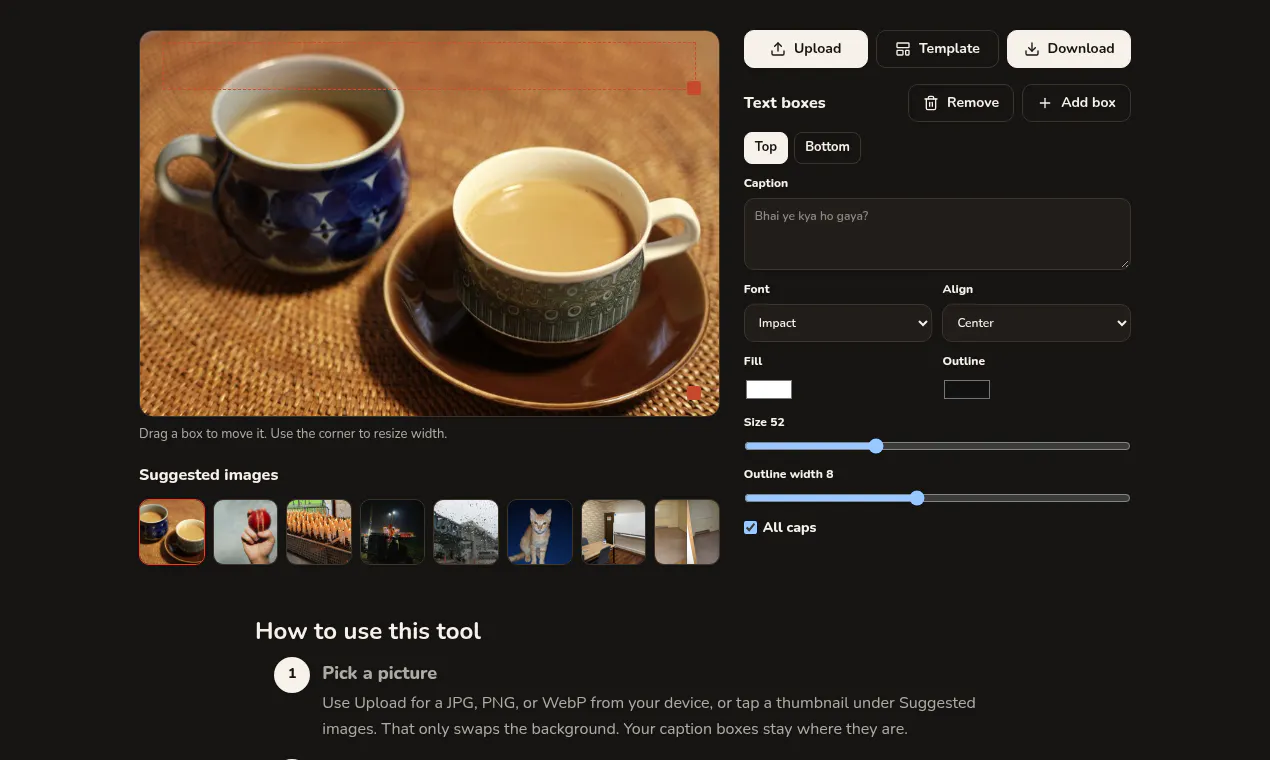Open the Align dropdown showing Center
1270x760 pixels.
pos(1036,323)
